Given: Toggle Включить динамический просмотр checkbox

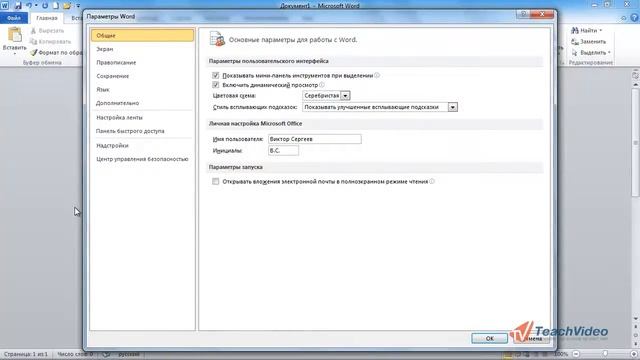Looking at the screenshot, I should click(216, 85).
